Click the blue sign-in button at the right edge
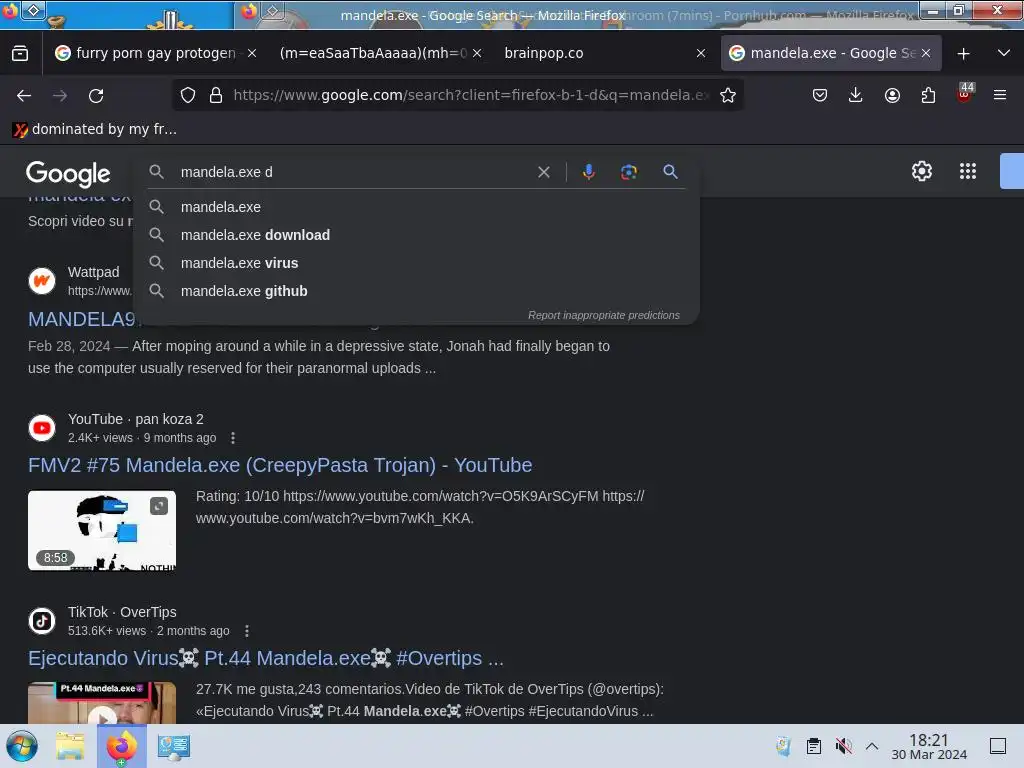The width and height of the screenshot is (1024, 768). [1012, 171]
